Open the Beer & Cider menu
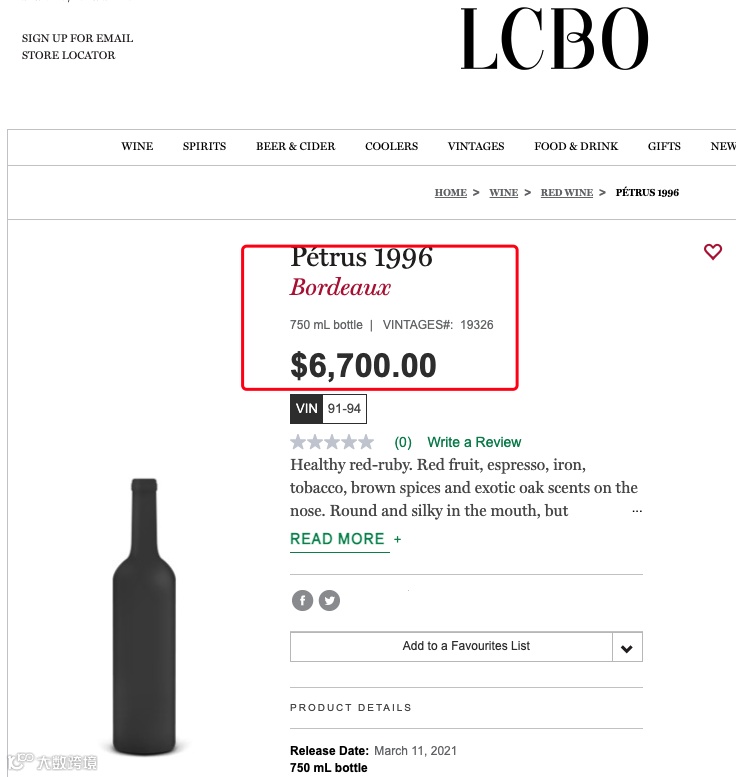Image resolution: width=736 pixels, height=777 pixels. [x=296, y=146]
